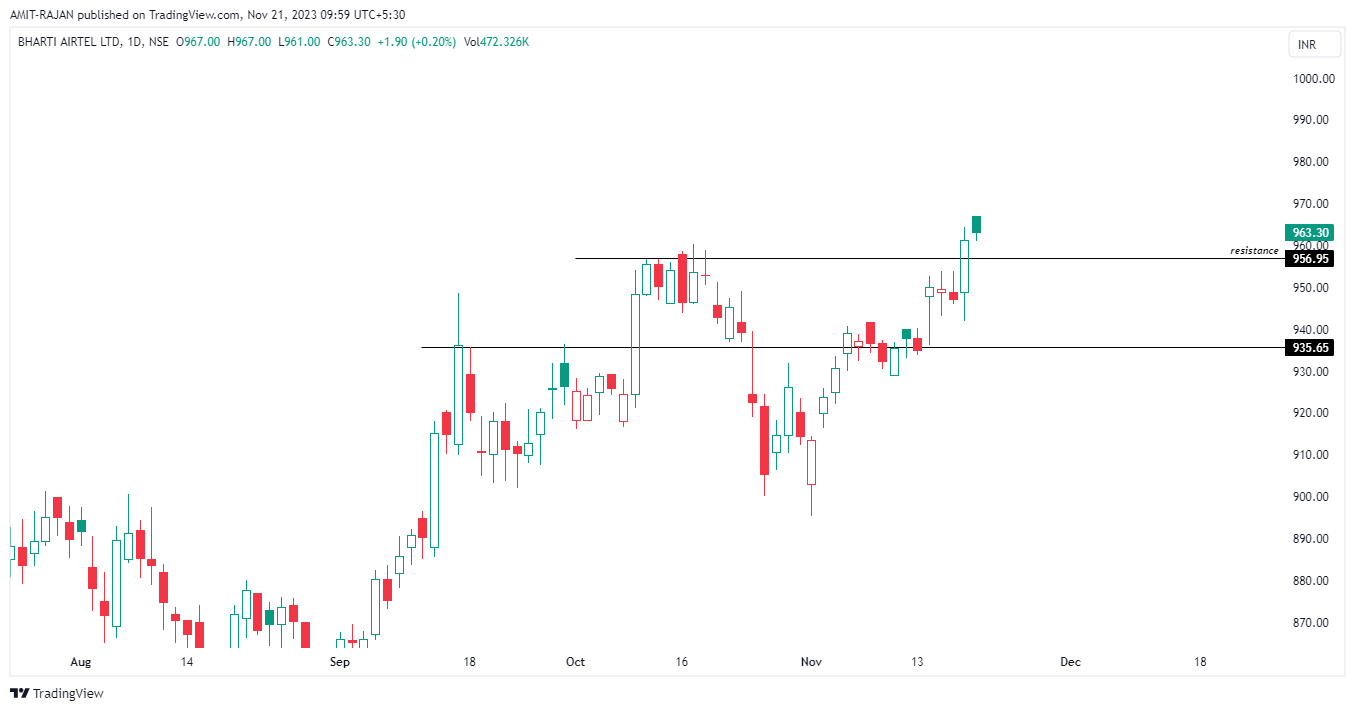
Task: Click the 14 date axis label
Action: (x=186, y=662)
